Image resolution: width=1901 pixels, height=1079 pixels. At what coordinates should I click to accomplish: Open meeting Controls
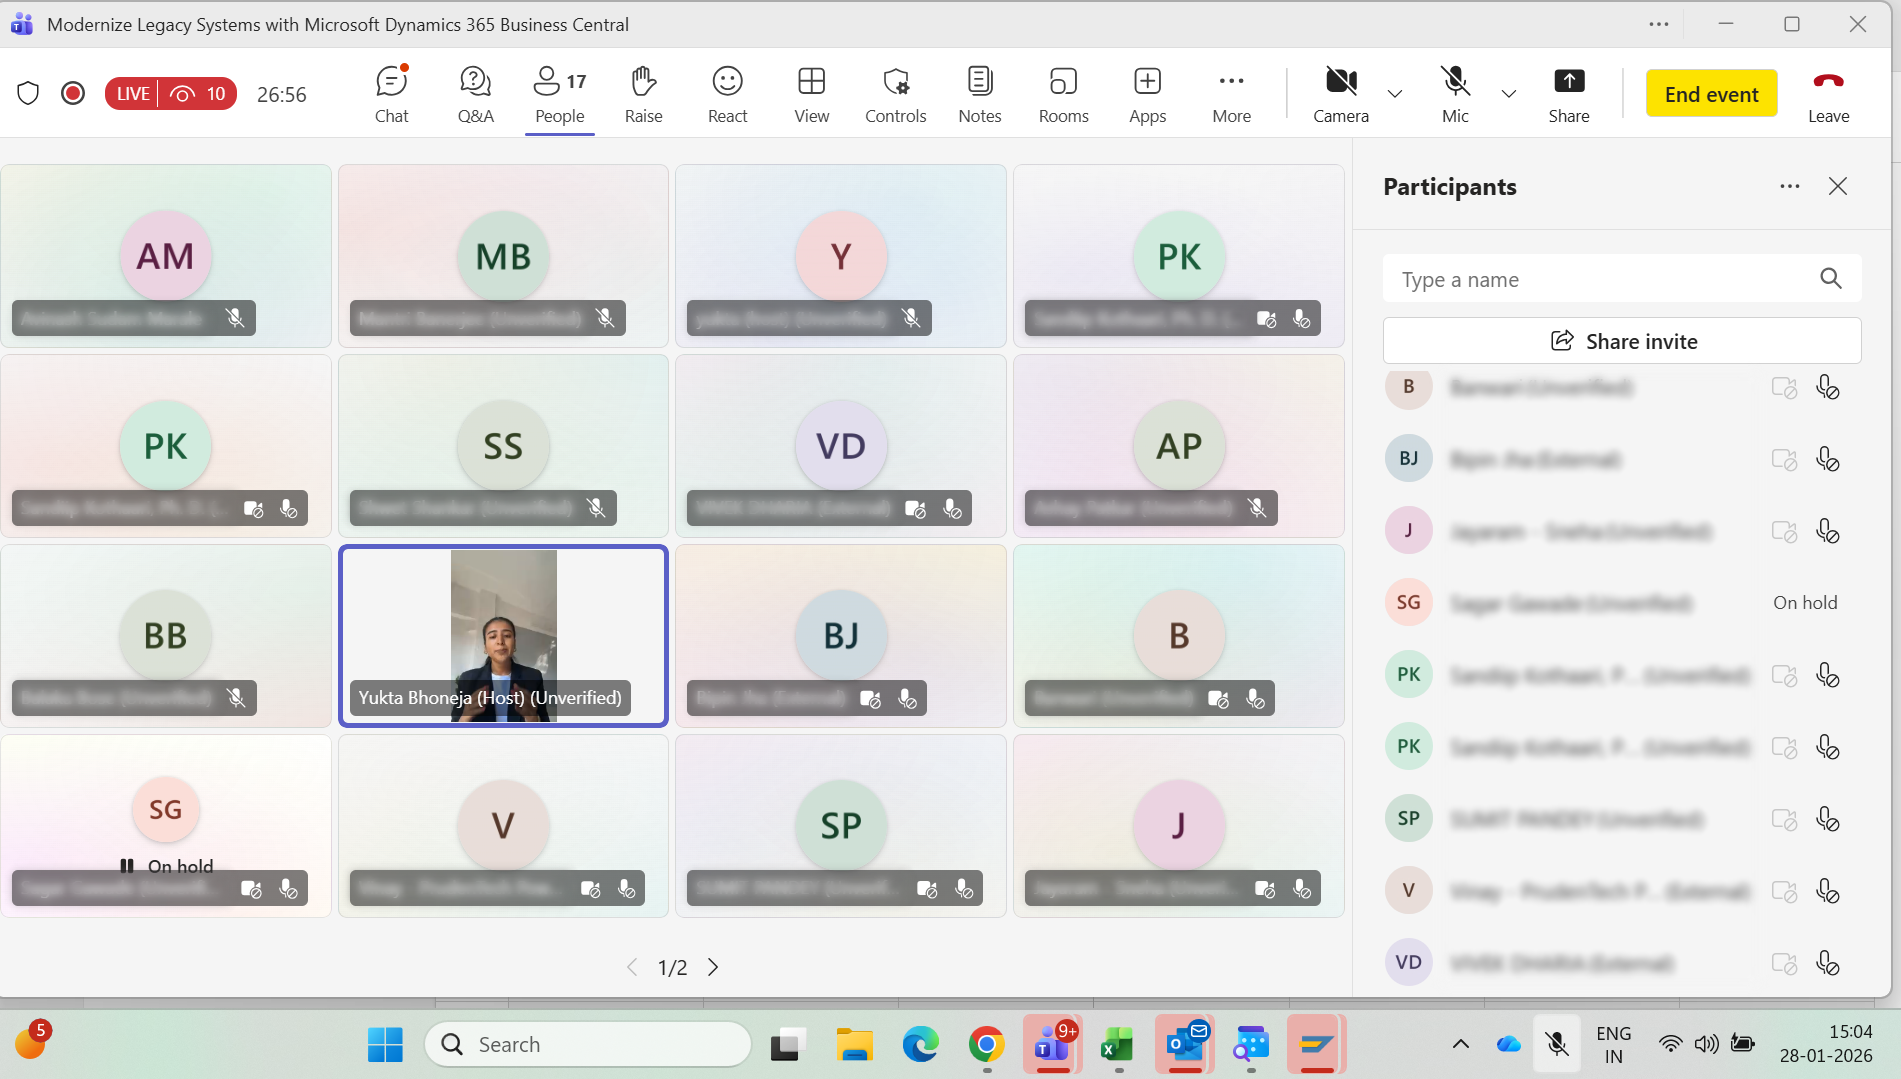click(895, 93)
